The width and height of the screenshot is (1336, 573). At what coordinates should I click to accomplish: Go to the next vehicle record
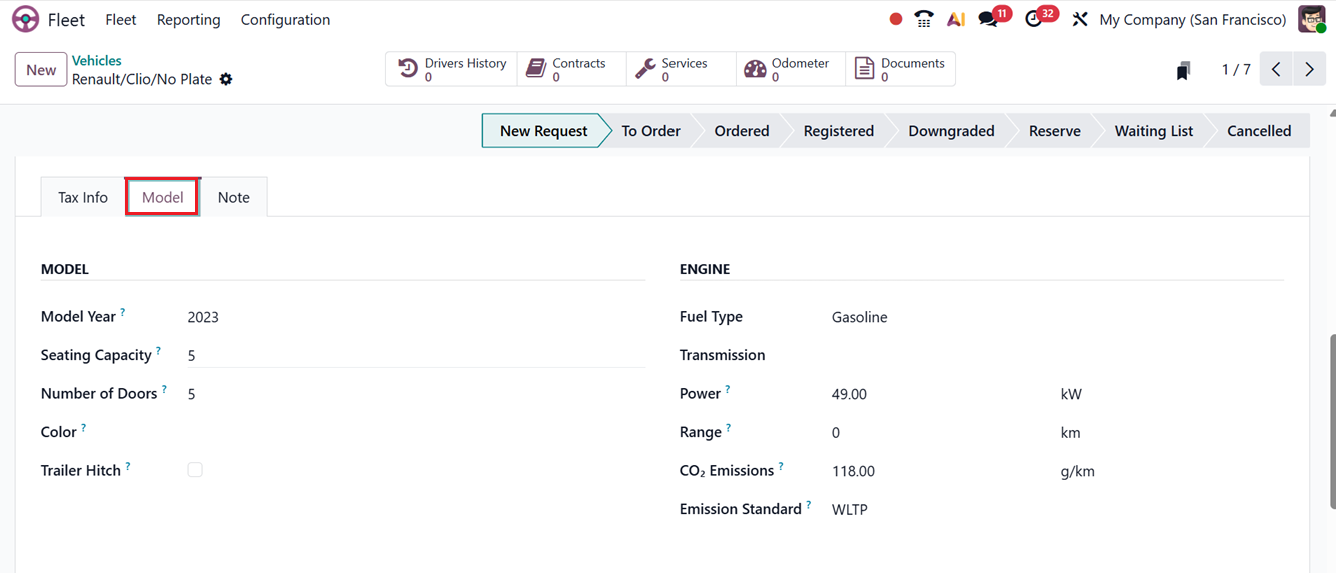[x=1309, y=70]
